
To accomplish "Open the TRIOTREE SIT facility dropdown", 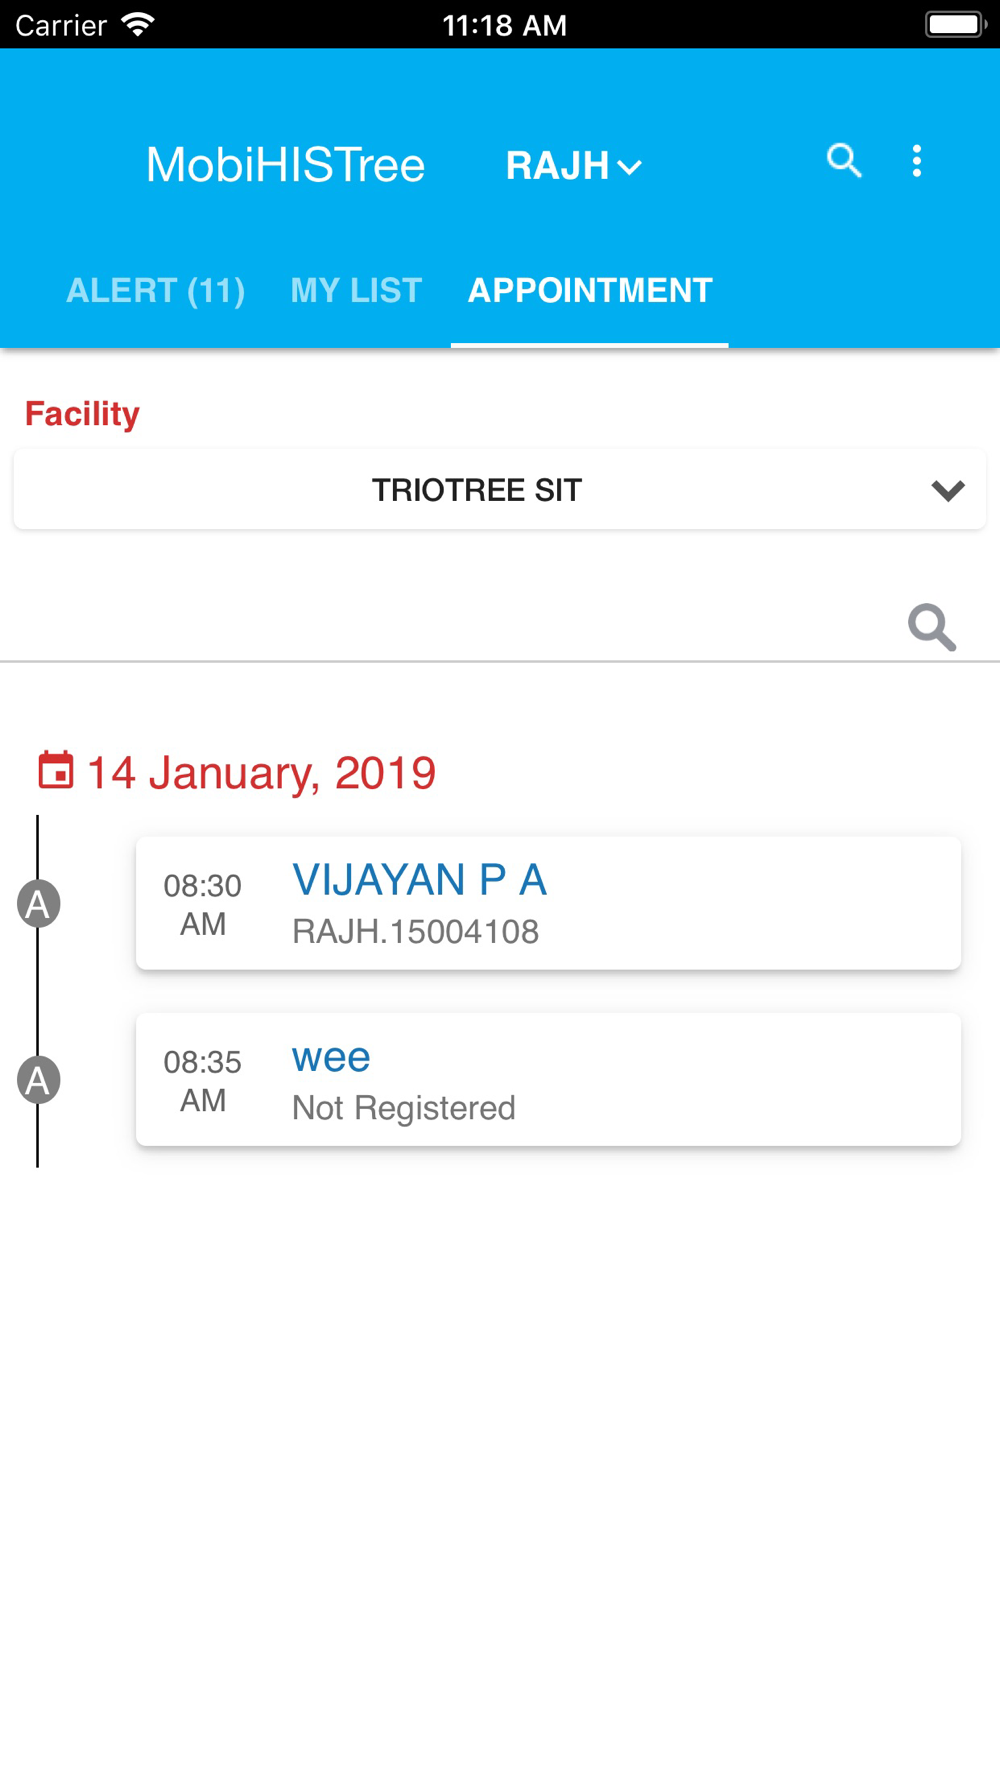I will [500, 490].
